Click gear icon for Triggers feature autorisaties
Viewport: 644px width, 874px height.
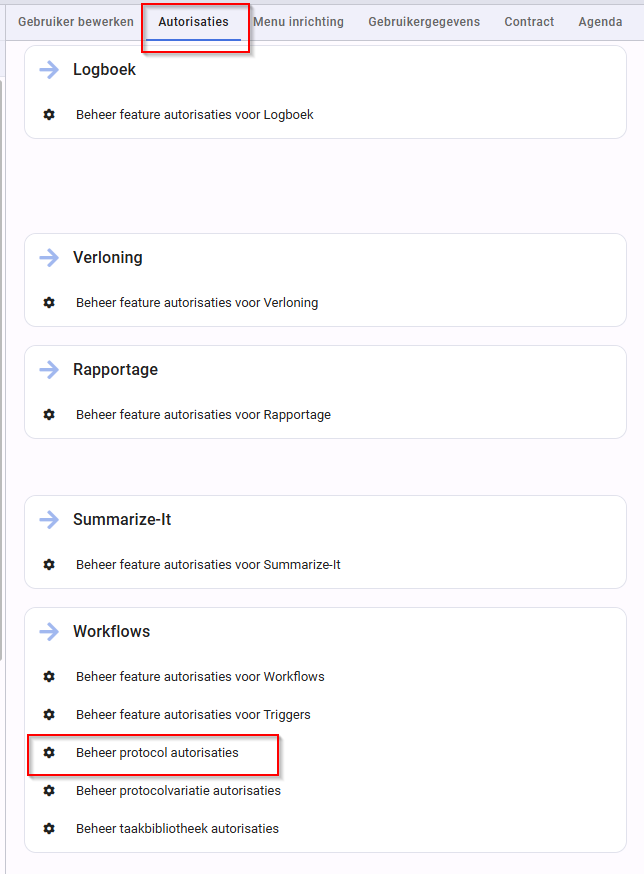coord(49,714)
